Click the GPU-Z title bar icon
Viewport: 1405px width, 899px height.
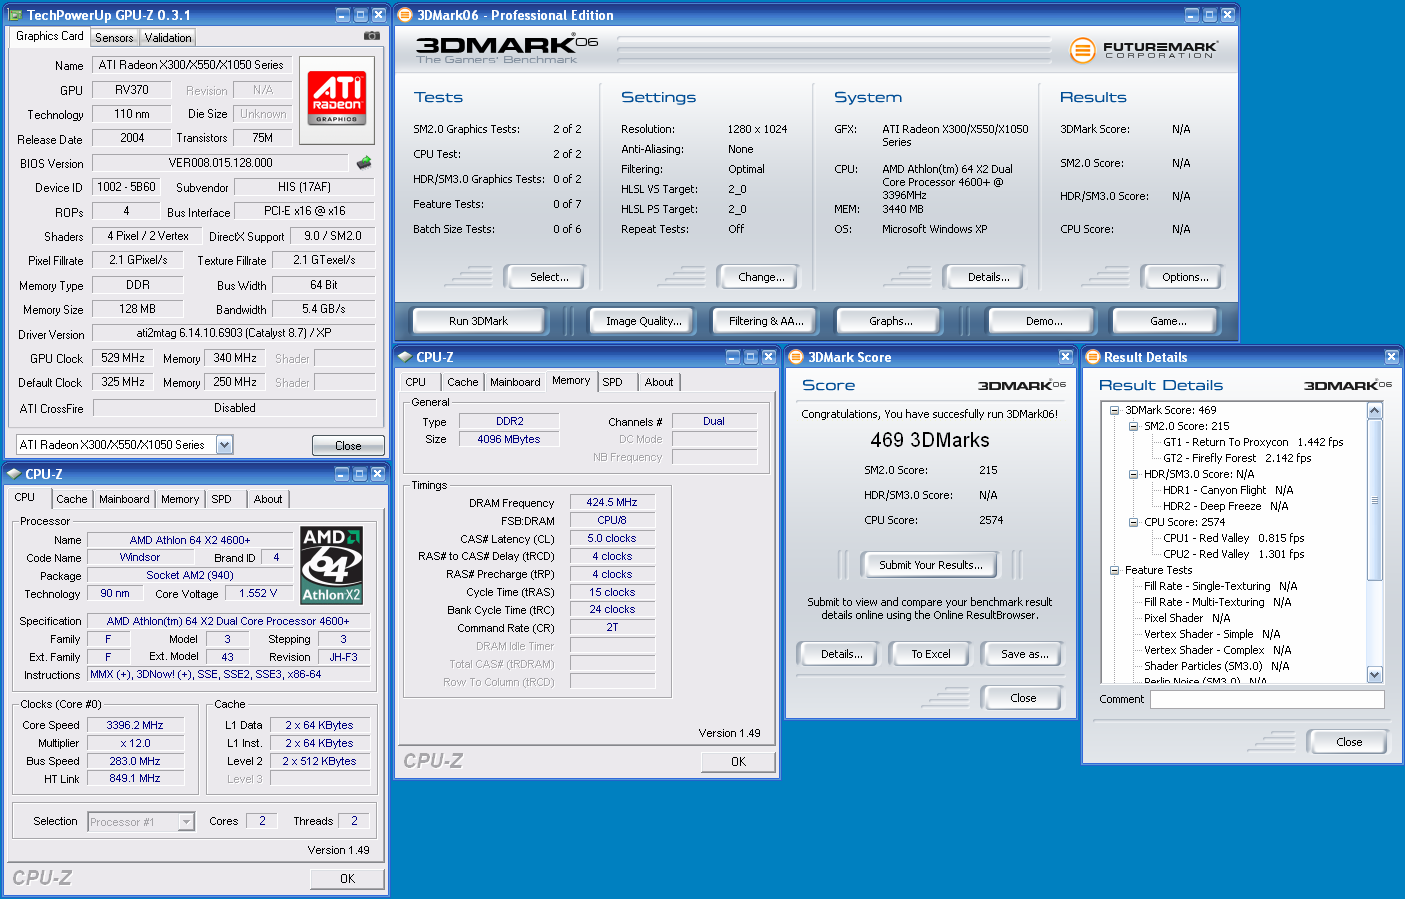coord(15,15)
